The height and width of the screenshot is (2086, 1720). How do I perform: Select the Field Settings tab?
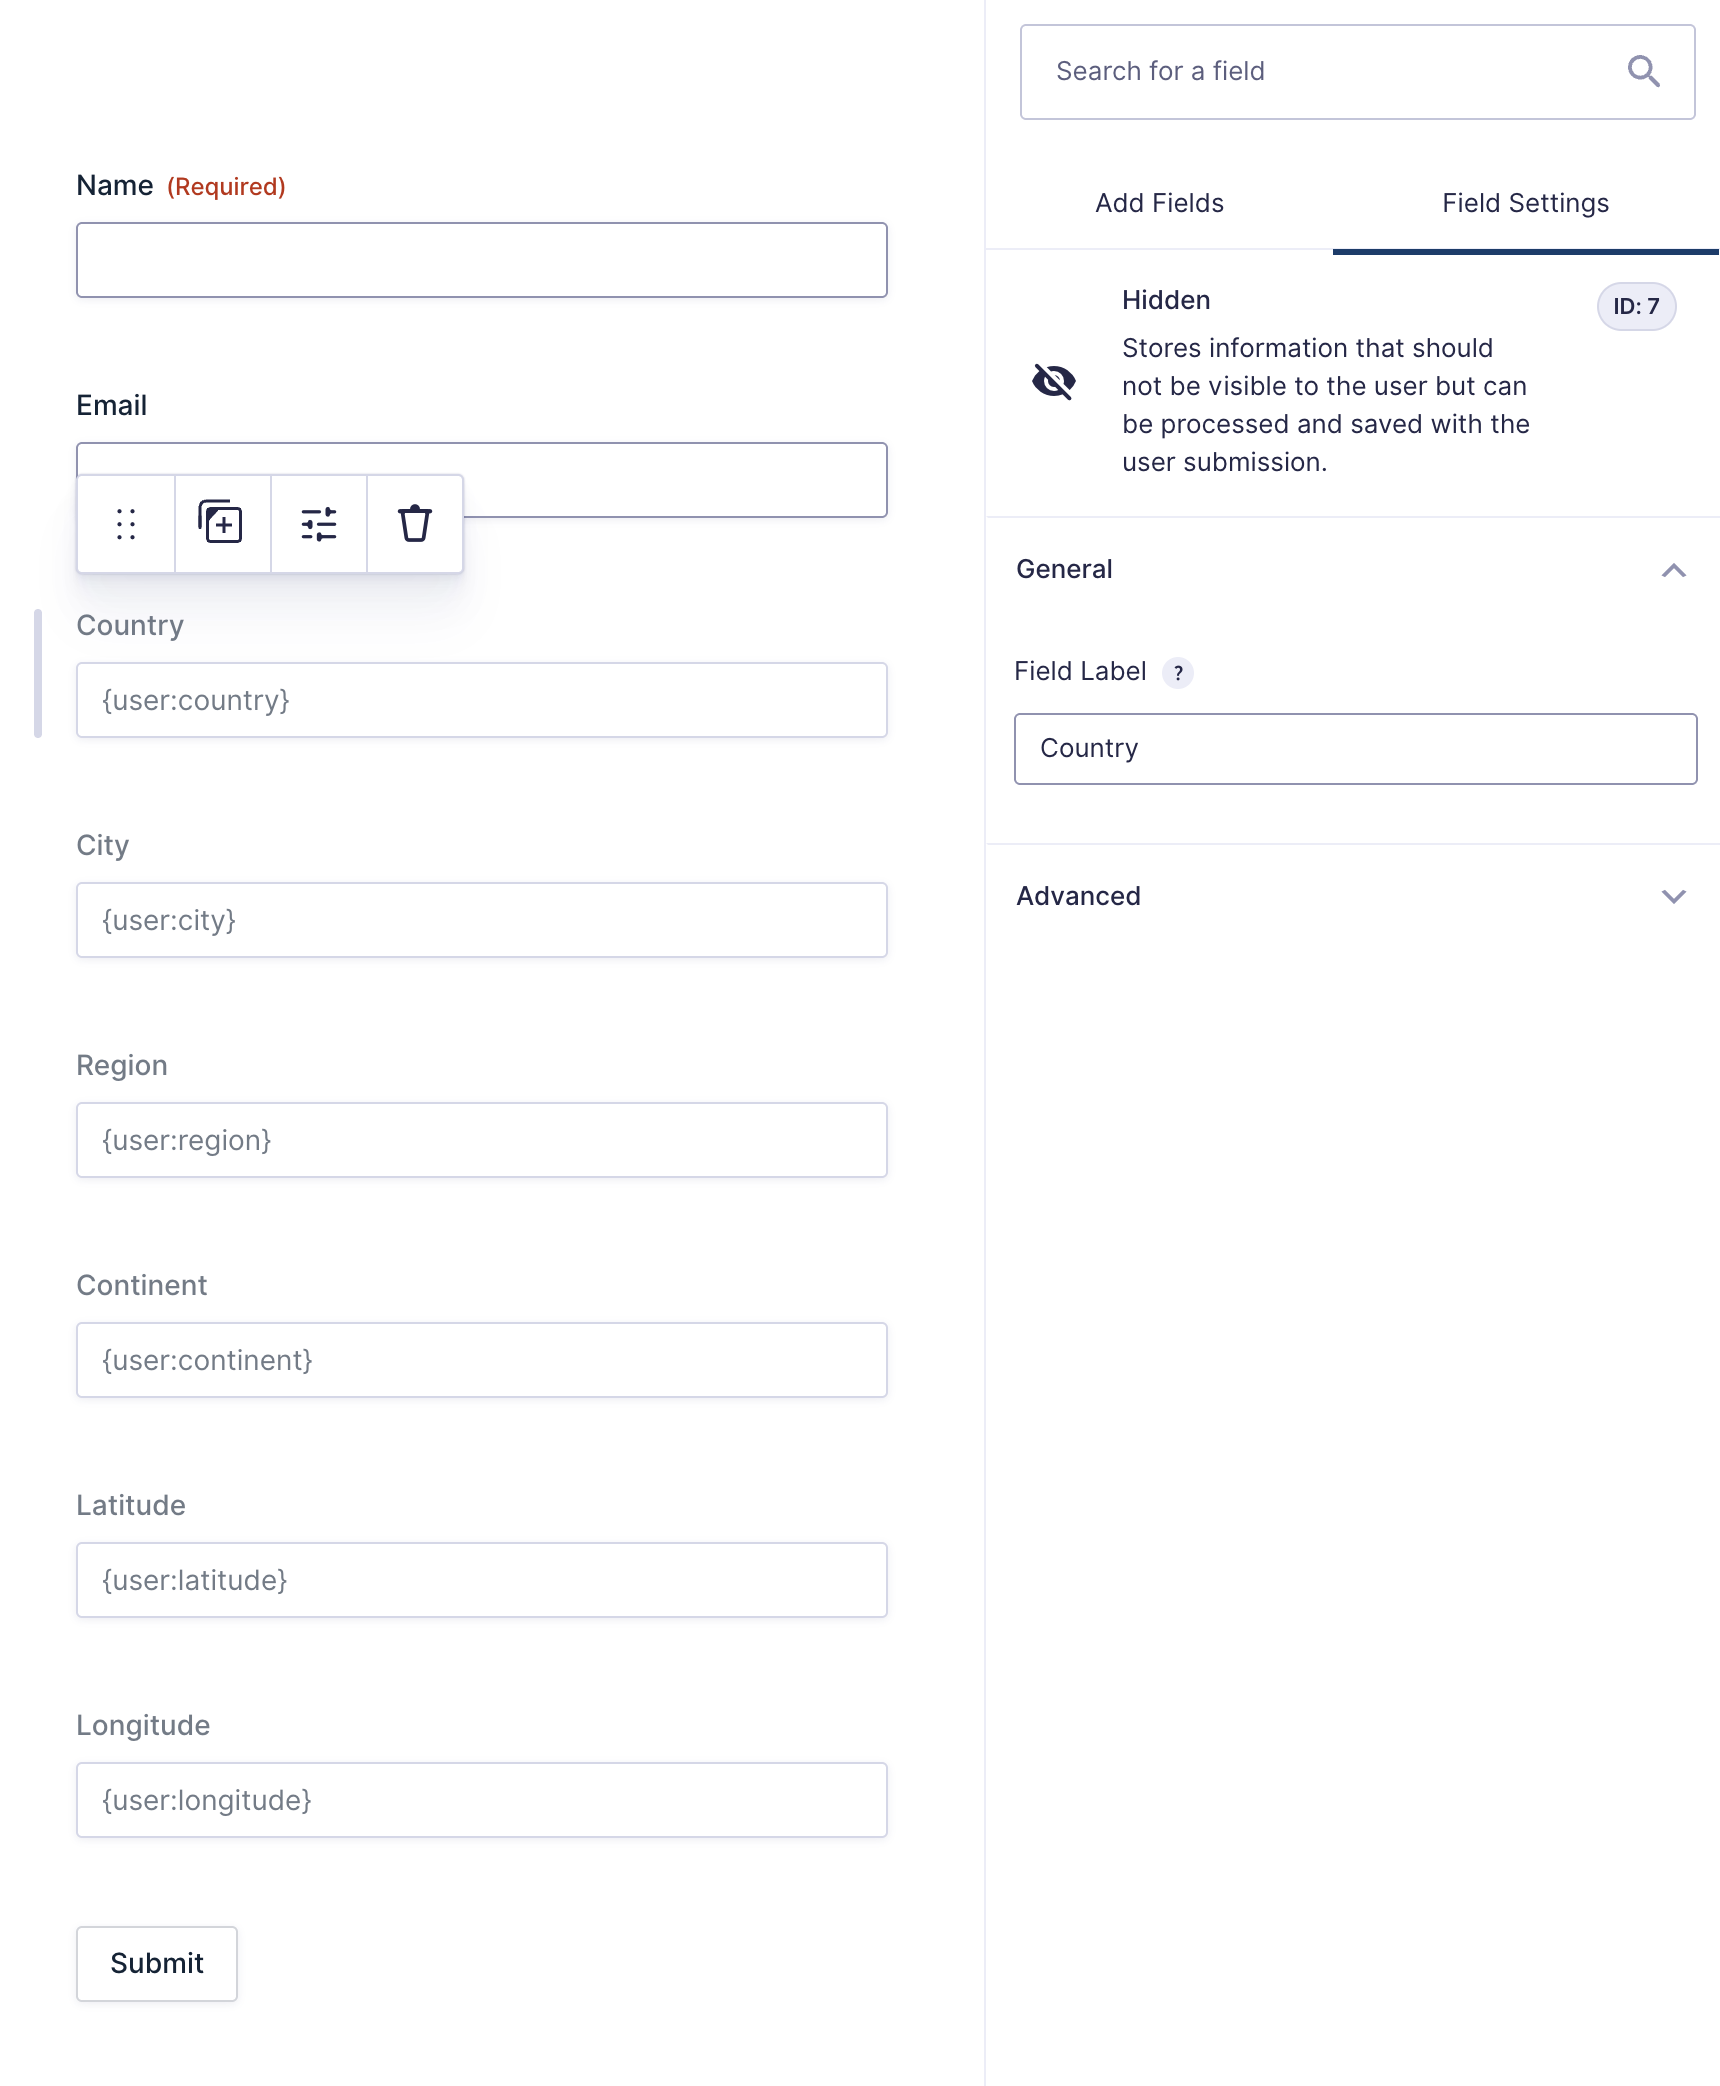(1525, 203)
